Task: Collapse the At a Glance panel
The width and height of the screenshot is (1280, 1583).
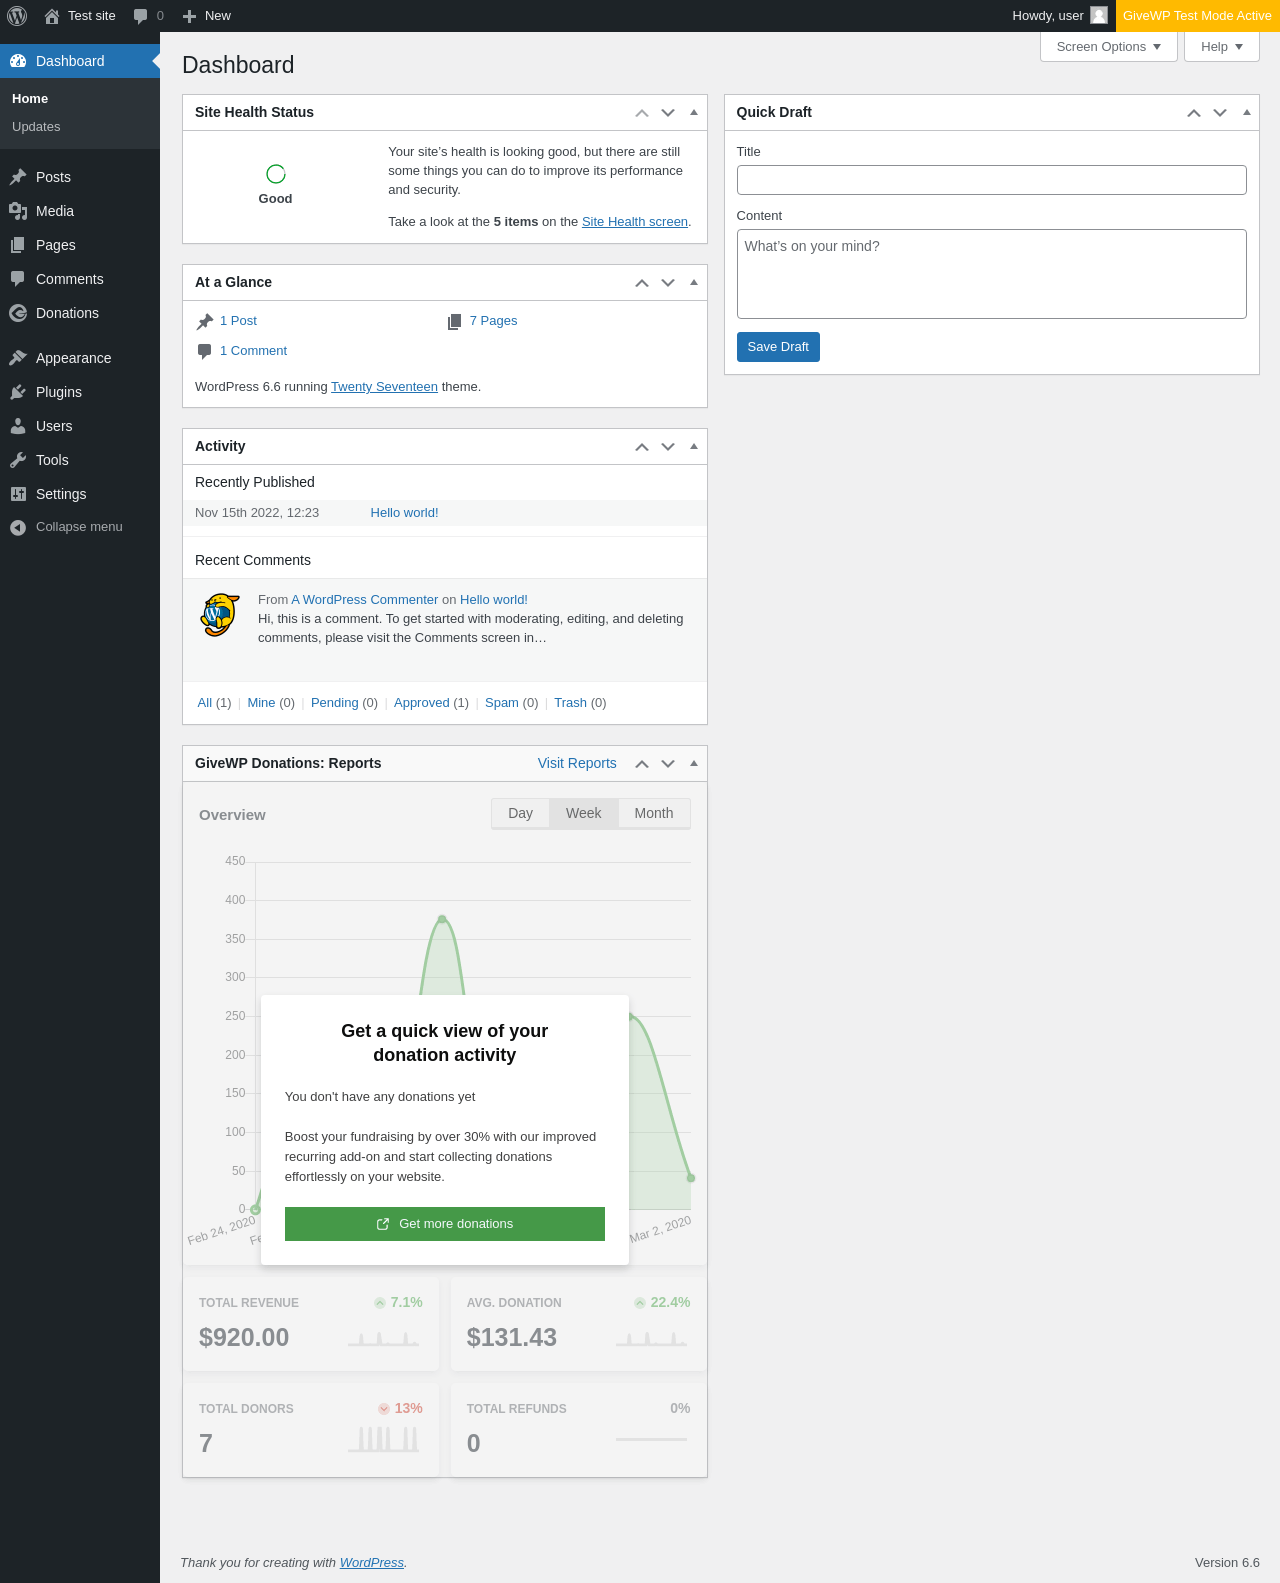Action: pyautogui.click(x=694, y=283)
